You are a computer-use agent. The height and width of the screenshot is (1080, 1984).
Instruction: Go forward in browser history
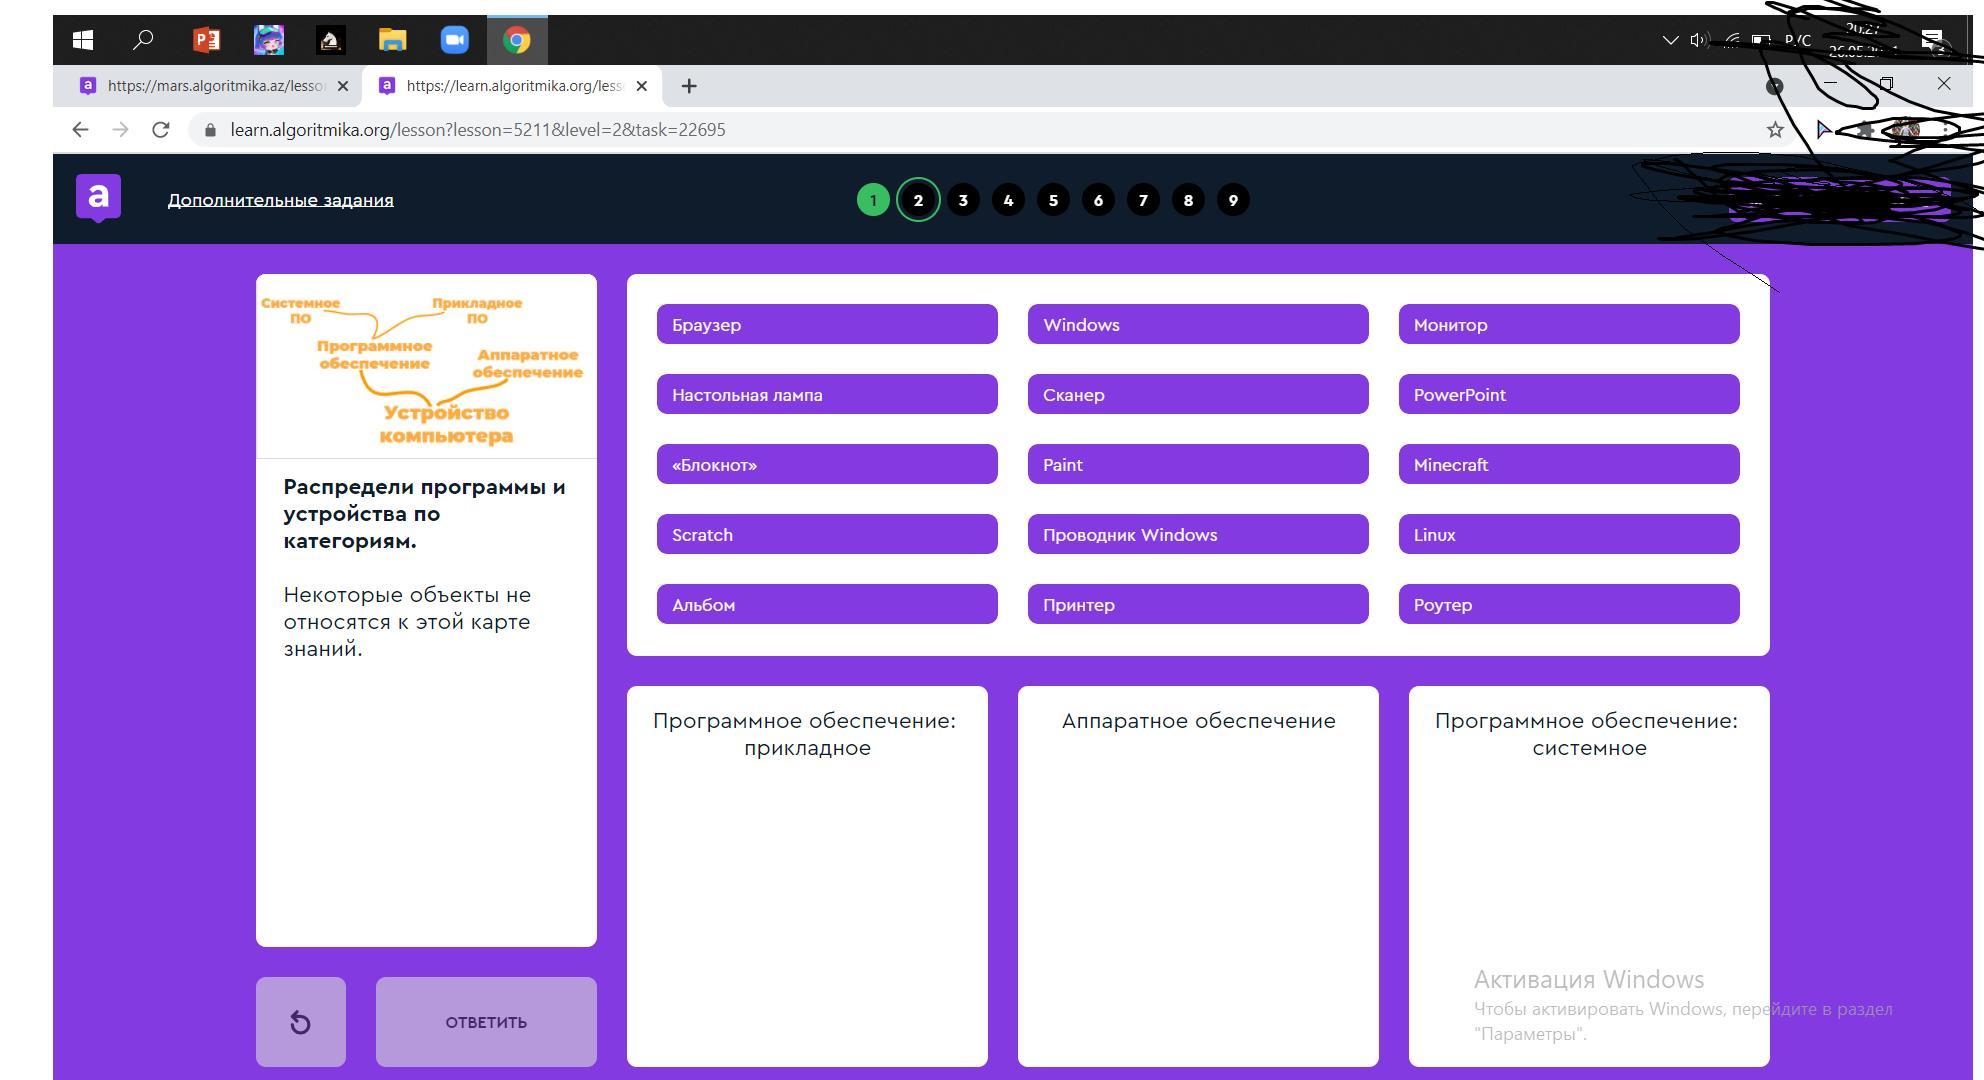coord(120,130)
